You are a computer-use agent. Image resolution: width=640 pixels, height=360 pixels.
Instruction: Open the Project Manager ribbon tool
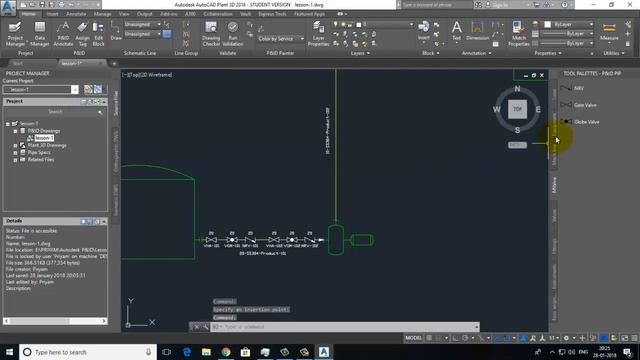tap(15, 34)
